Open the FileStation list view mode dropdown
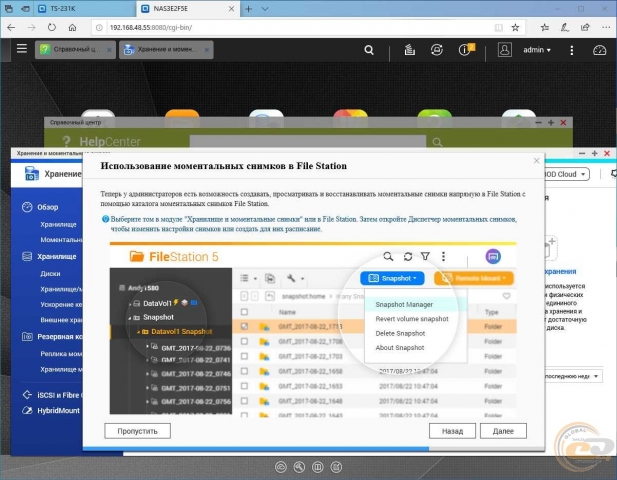 (248, 278)
